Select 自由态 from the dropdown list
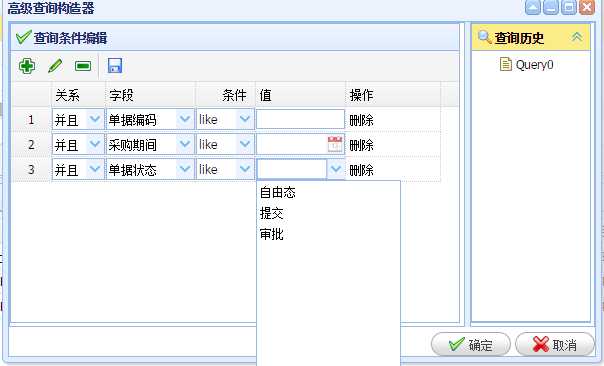604x366 pixels. 278,192
